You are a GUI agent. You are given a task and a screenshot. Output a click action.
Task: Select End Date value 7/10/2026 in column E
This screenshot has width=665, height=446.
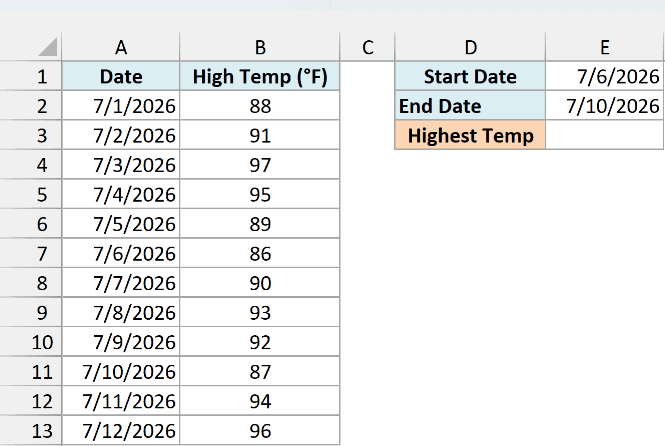[605, 106]
